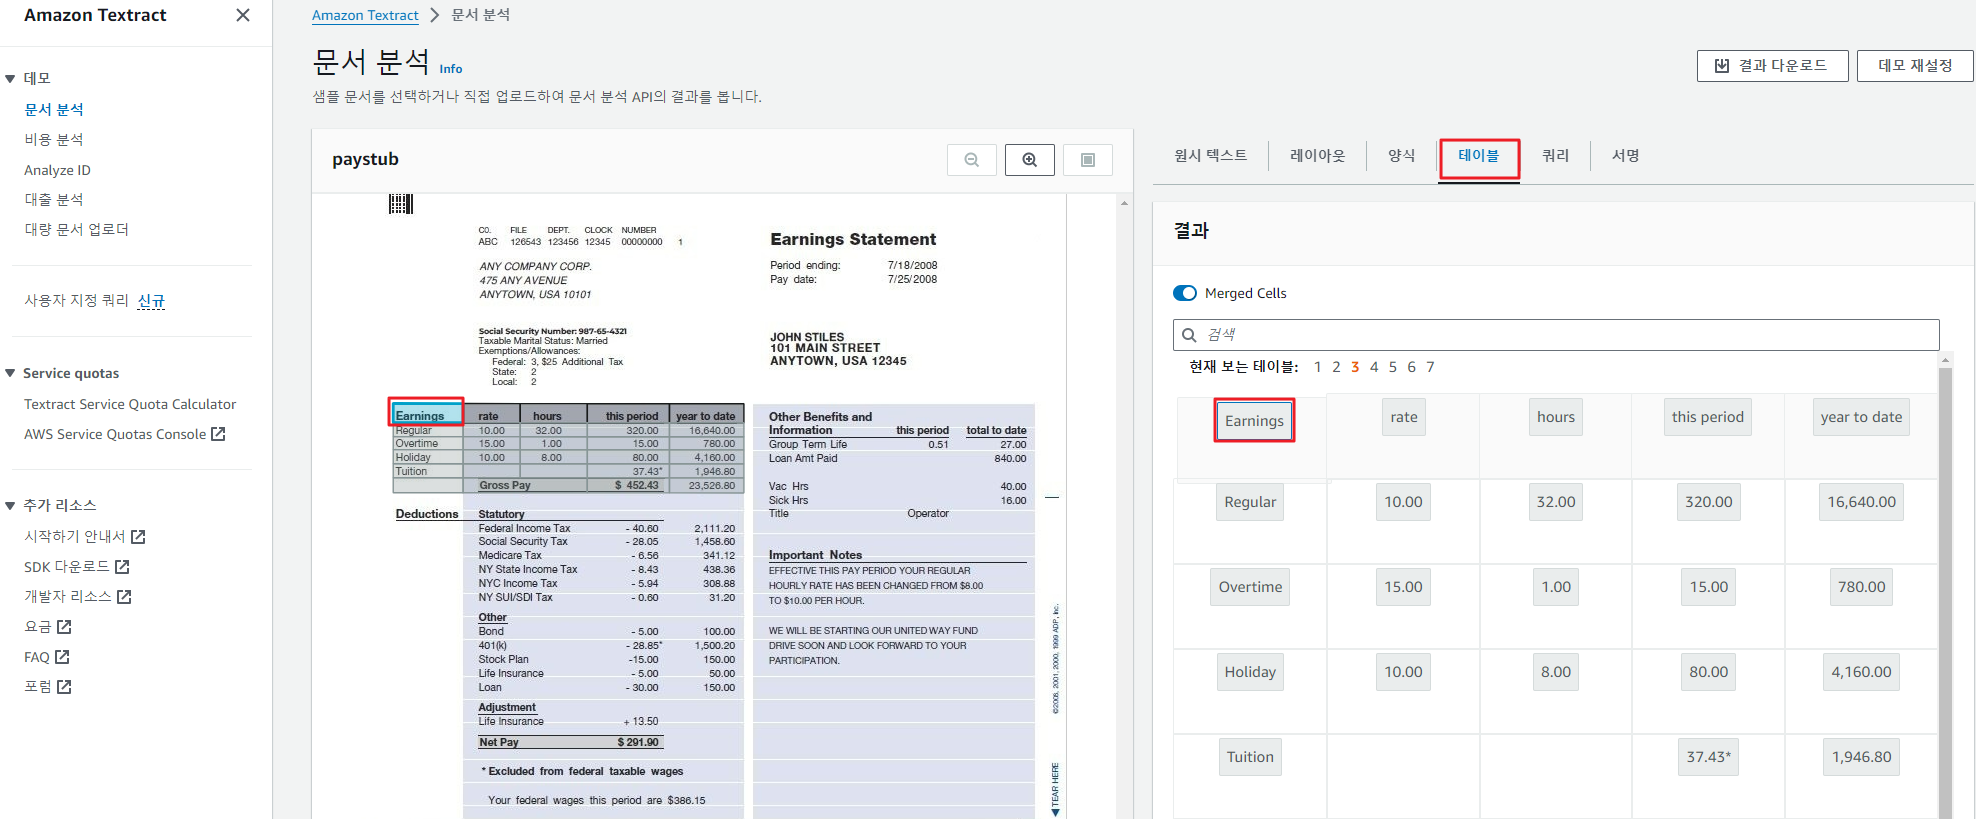Image resolution: width=1976 pixels, height=819 pixels.
Task: View table 7 in results
Action: click(1430, 367)
